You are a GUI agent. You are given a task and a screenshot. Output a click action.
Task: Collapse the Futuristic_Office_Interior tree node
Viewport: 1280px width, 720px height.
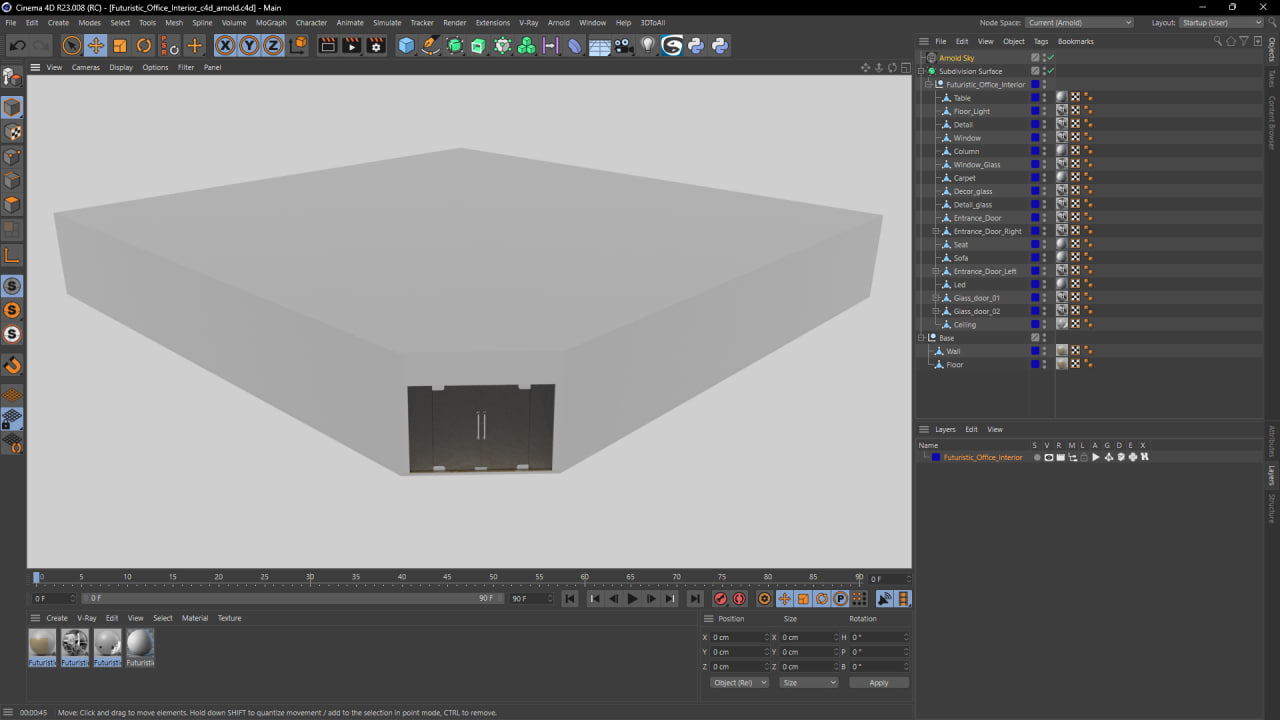tap(928, 85)
